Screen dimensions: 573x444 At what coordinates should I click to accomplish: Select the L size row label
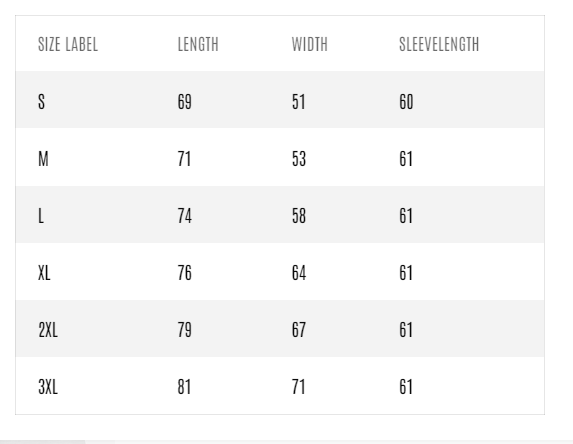pyautogui.click(x=41, y=216)
